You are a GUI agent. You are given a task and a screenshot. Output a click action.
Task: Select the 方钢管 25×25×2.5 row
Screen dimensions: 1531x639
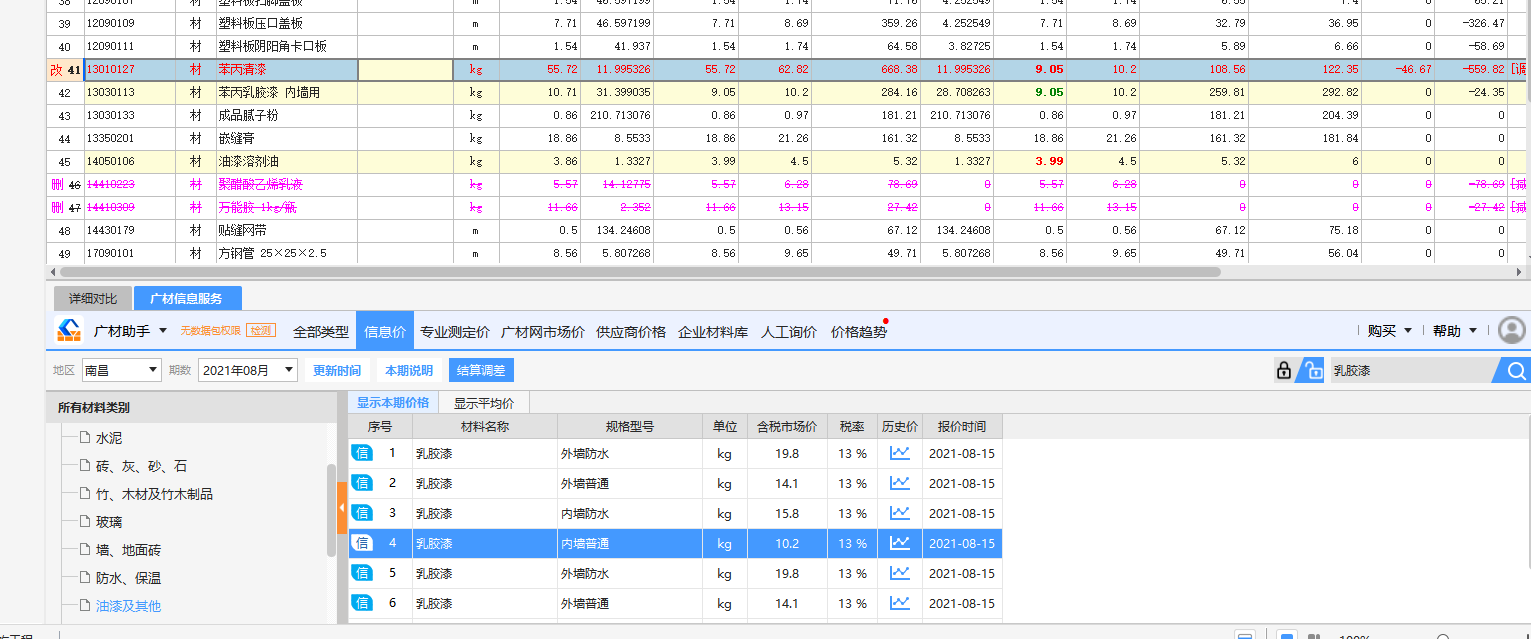pyautogui.click(x=788, y=253)
